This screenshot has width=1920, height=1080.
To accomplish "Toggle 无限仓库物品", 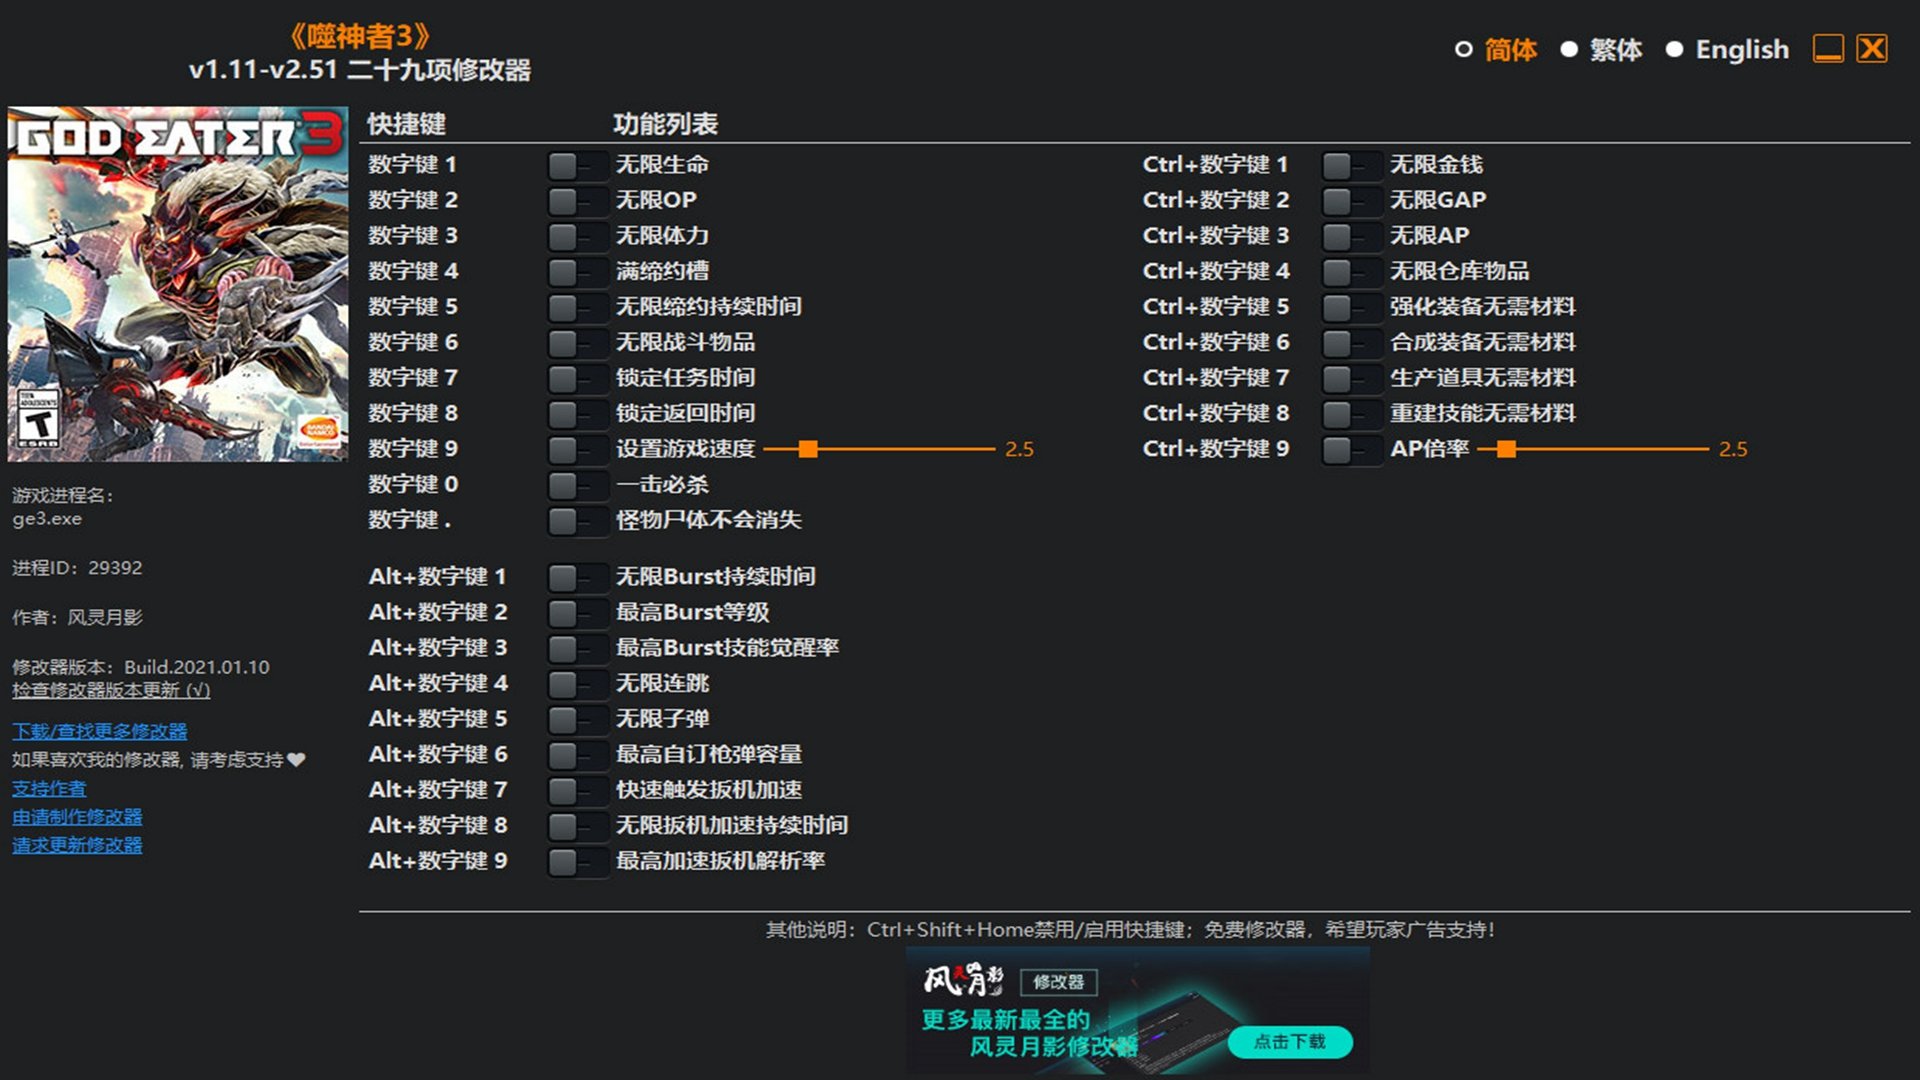I will (1351, 271).
